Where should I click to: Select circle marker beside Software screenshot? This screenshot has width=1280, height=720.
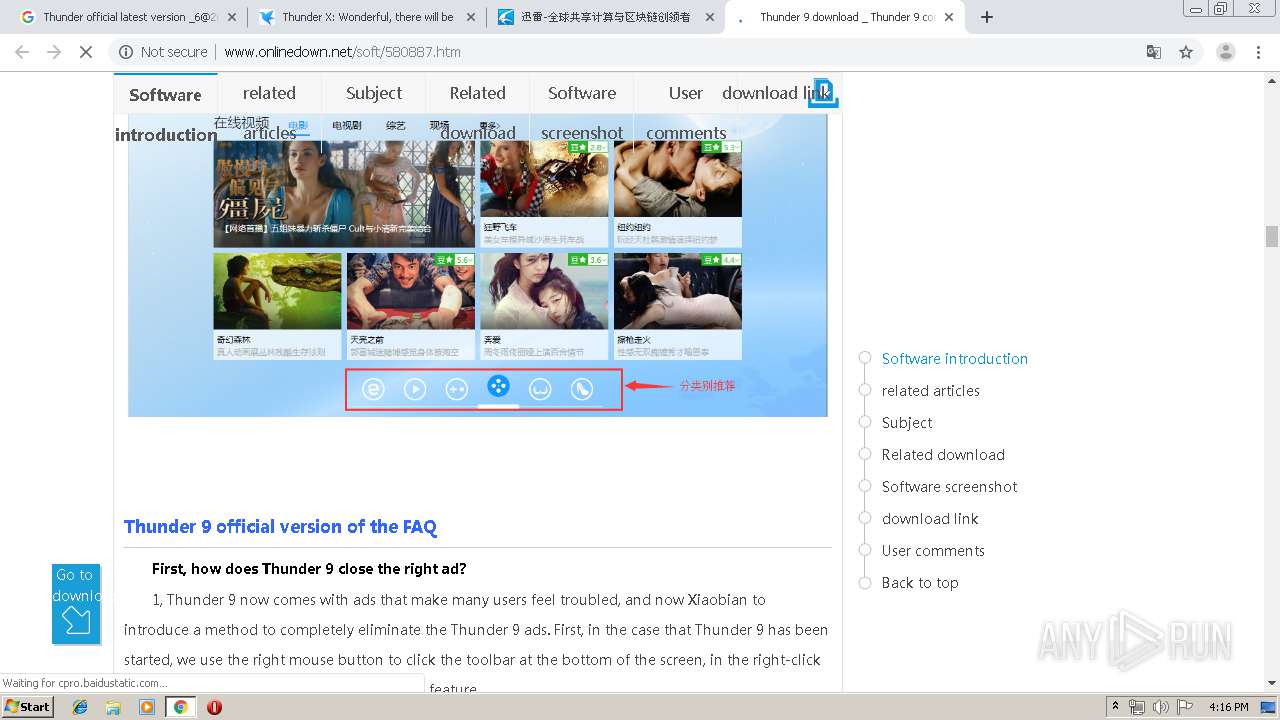pos(865,486)
